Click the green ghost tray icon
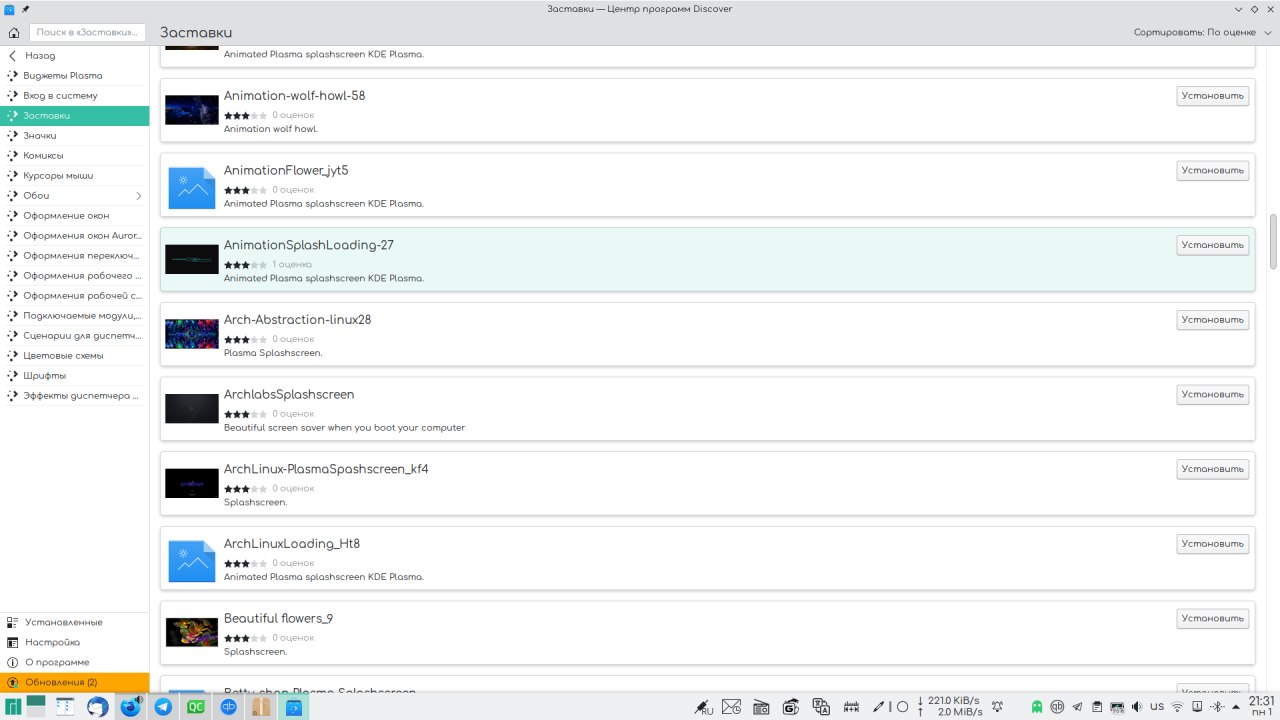Viewport: 1280px width, 720px height. (x=1036, y=707)
